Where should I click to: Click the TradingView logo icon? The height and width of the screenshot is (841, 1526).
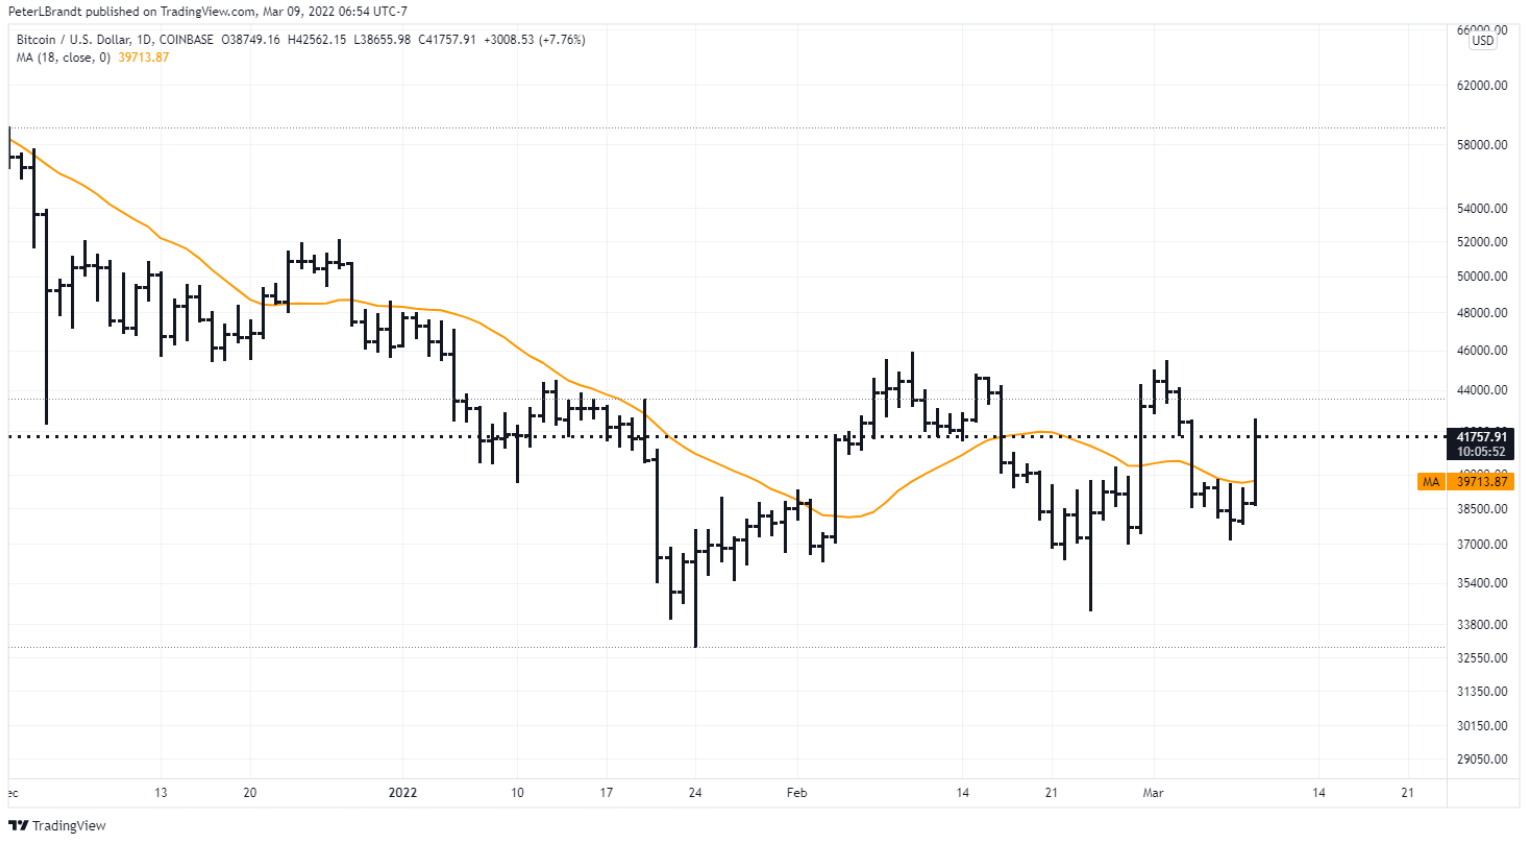tap(18, 826)
